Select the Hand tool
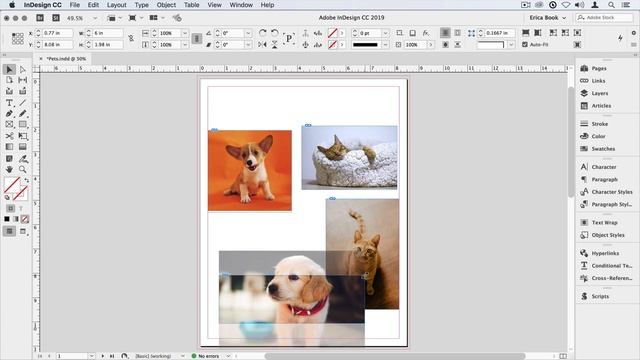The height and width of the screenshot is (360, 640). click(x=9, y=169)
